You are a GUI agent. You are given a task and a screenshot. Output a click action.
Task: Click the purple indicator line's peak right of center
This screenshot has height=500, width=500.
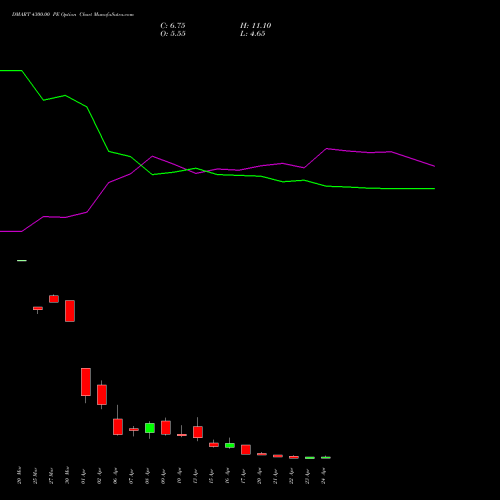point(327,149)
